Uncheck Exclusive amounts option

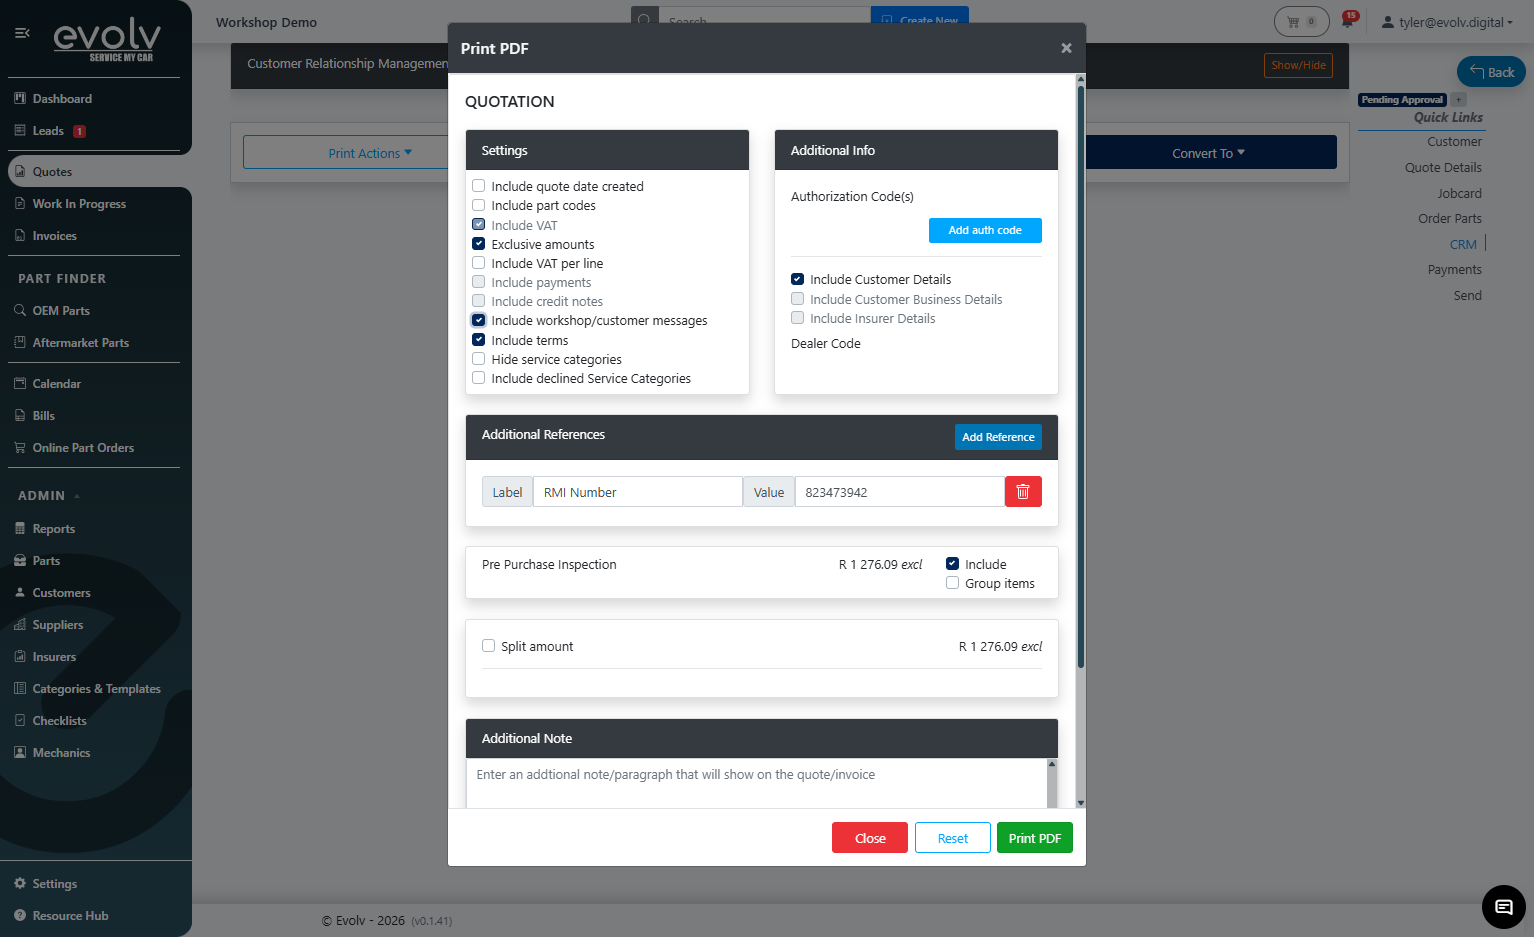point(479,244)
